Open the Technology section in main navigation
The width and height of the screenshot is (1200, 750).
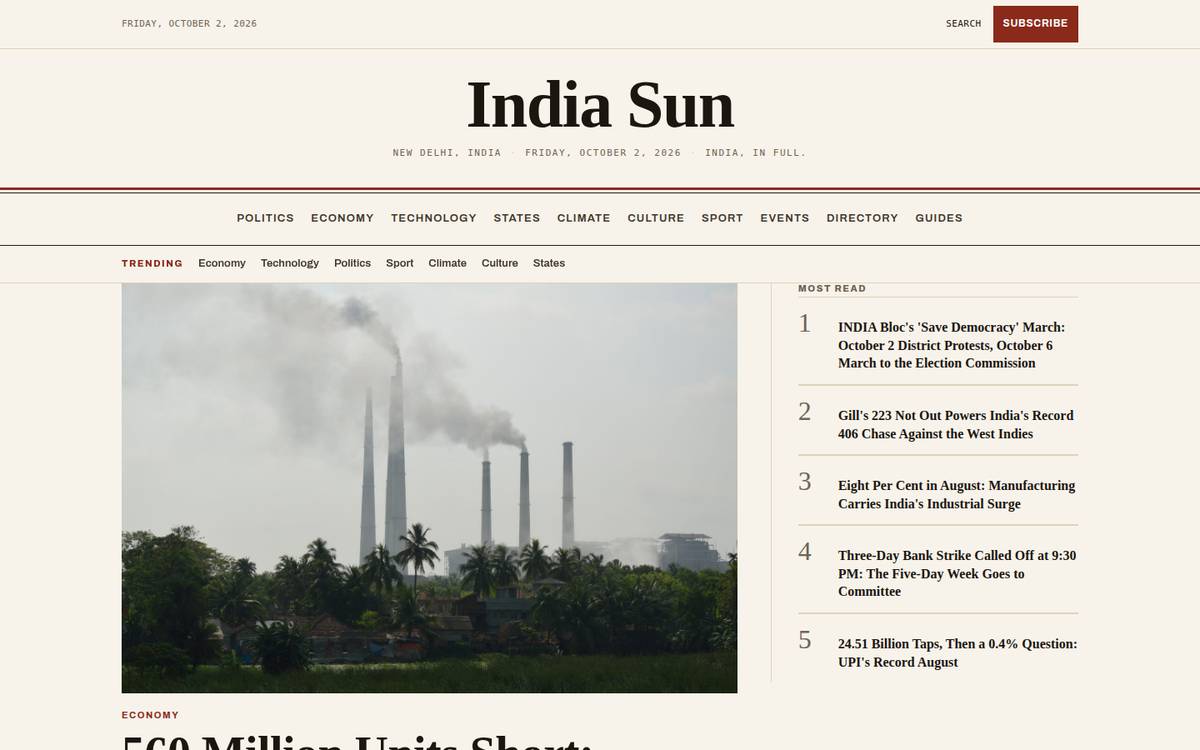pyautogui.click(x=434, y=218)
